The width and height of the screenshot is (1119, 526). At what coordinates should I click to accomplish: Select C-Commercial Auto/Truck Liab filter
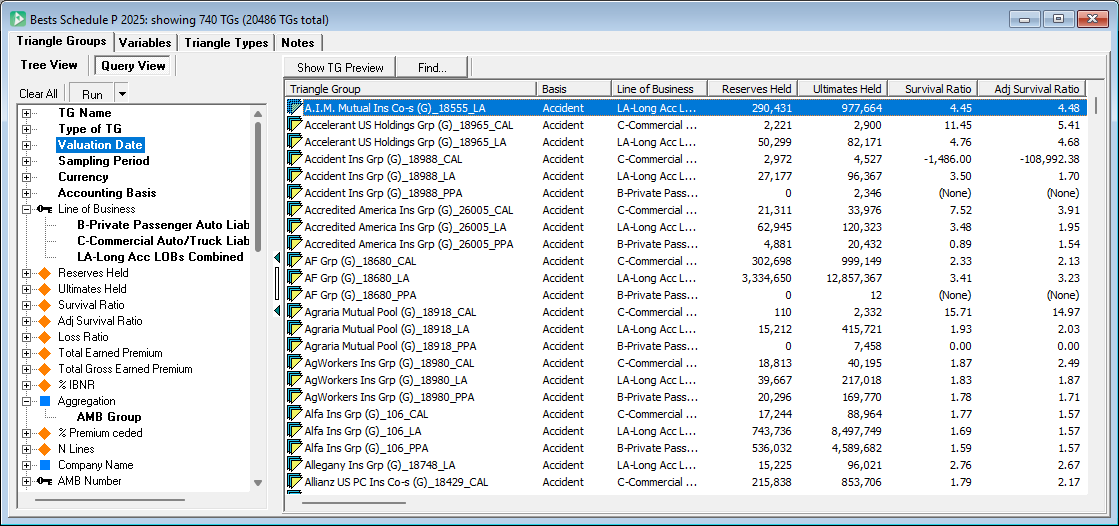pyautogui.click(x=163, y=241)
